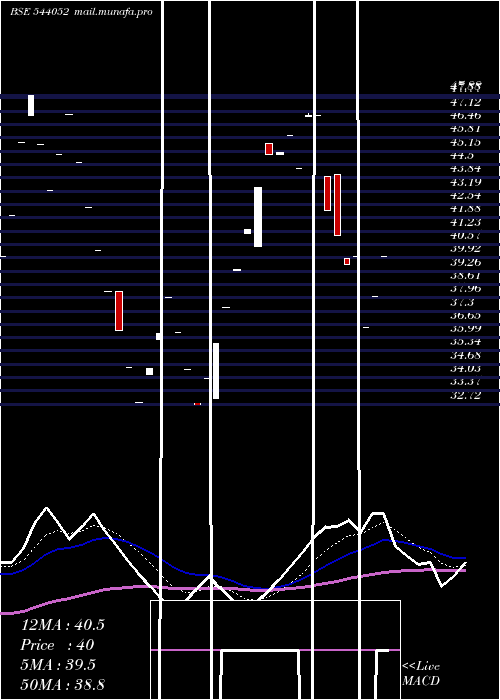The image size is (500, 700).
Task: Click the 38.61 price axis label
Action: click(466, 275)
